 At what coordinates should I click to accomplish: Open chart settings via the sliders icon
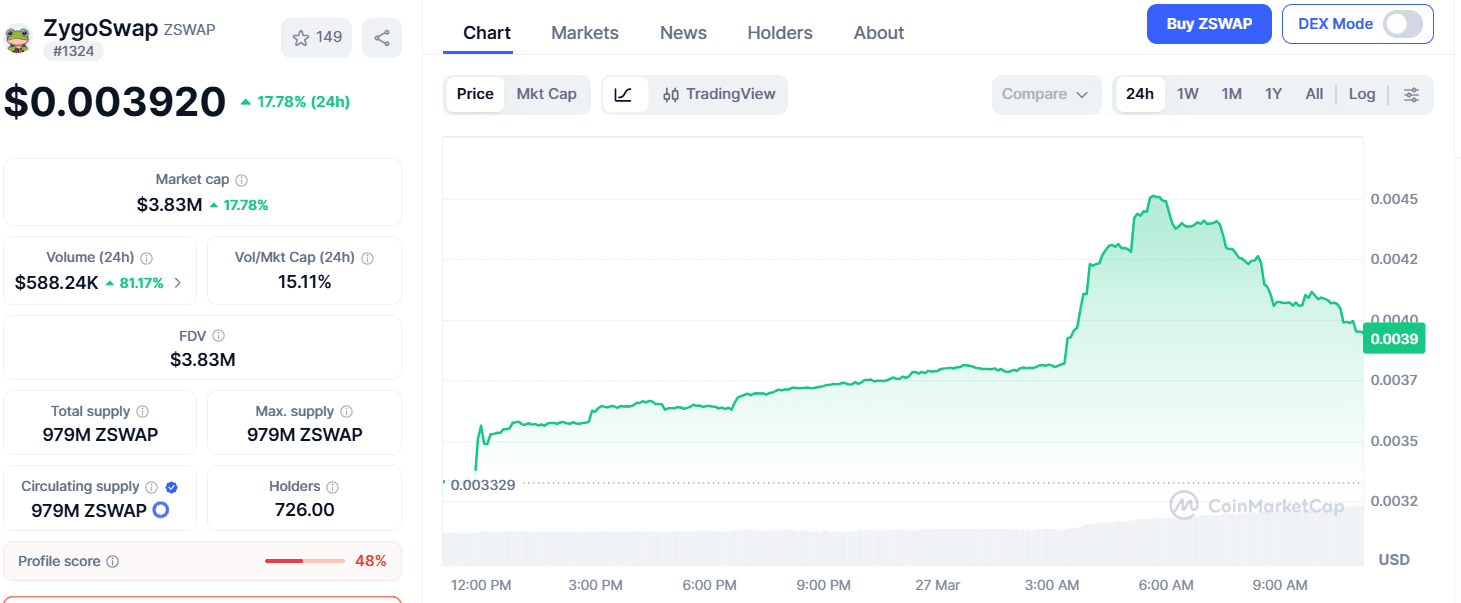[x=1412, y=93]
